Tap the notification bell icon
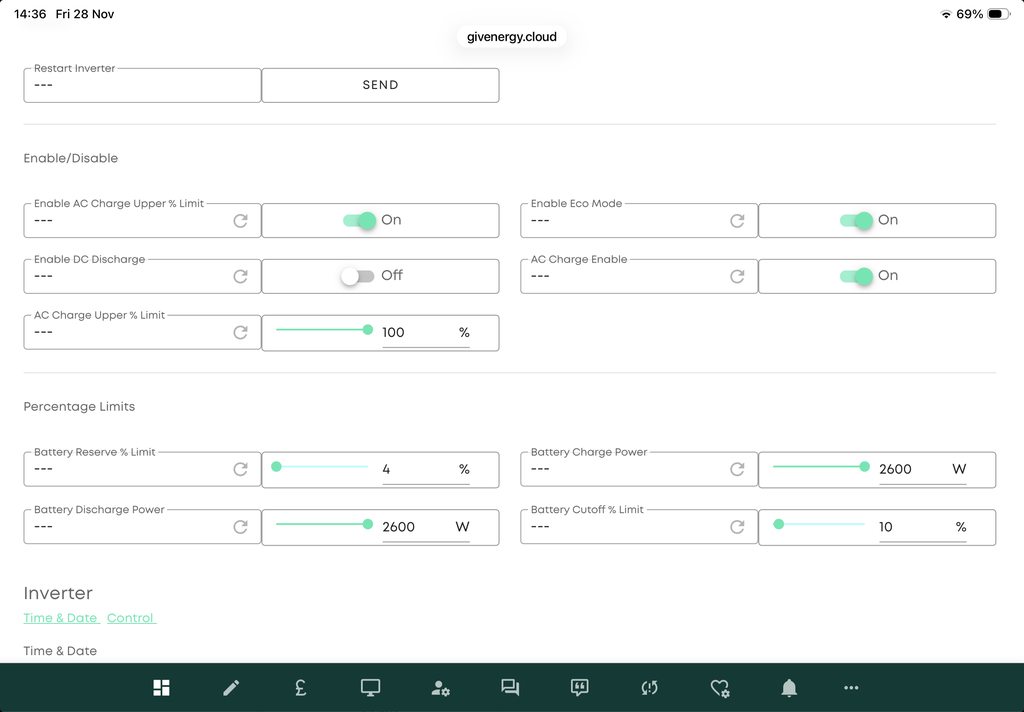1024x712 pixels. coord(789,688)
